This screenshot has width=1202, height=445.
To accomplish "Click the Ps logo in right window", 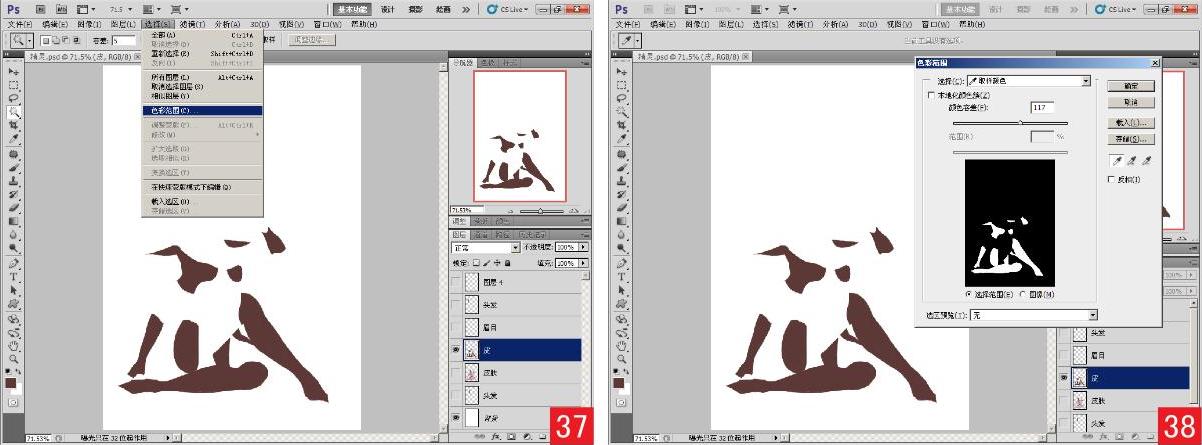I will click(x=619, y=9).
